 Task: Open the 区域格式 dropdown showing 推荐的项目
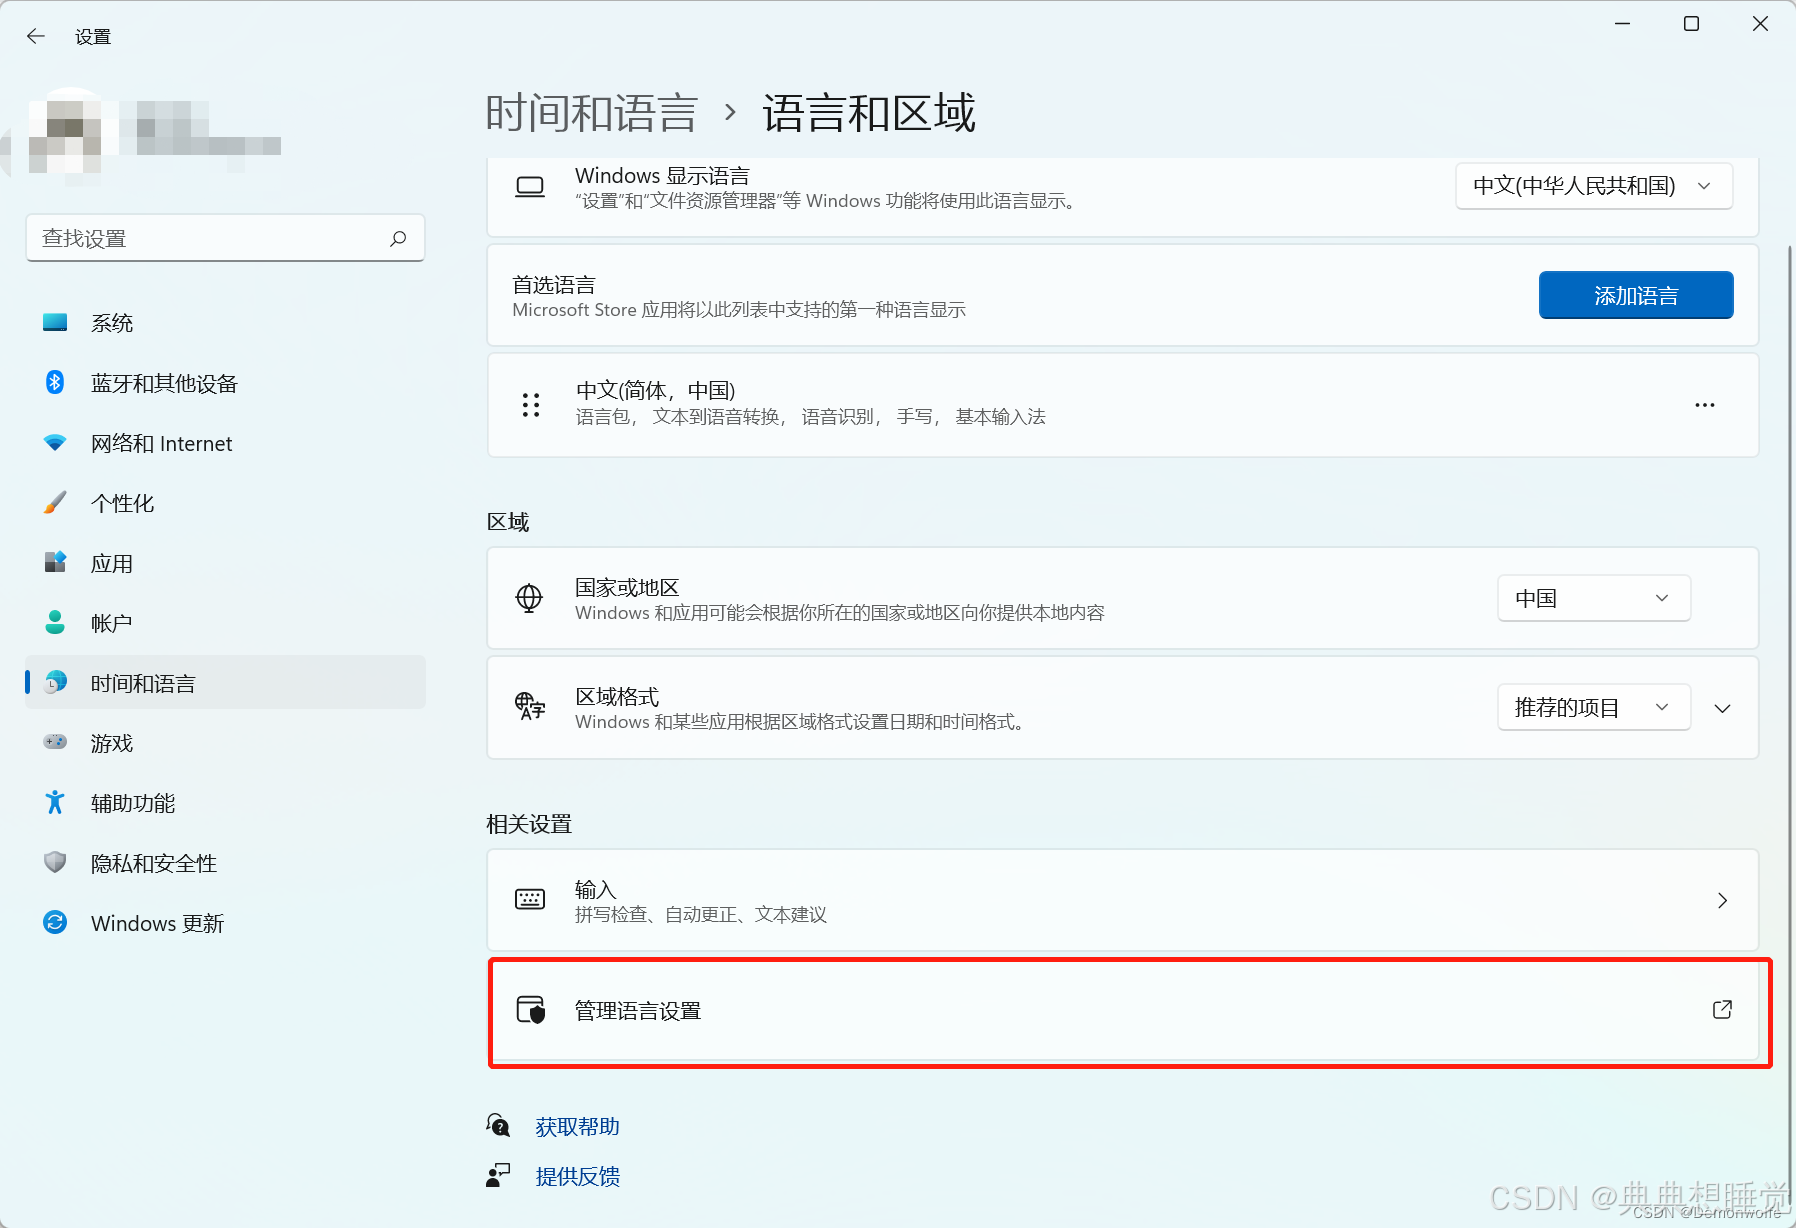1594,707
